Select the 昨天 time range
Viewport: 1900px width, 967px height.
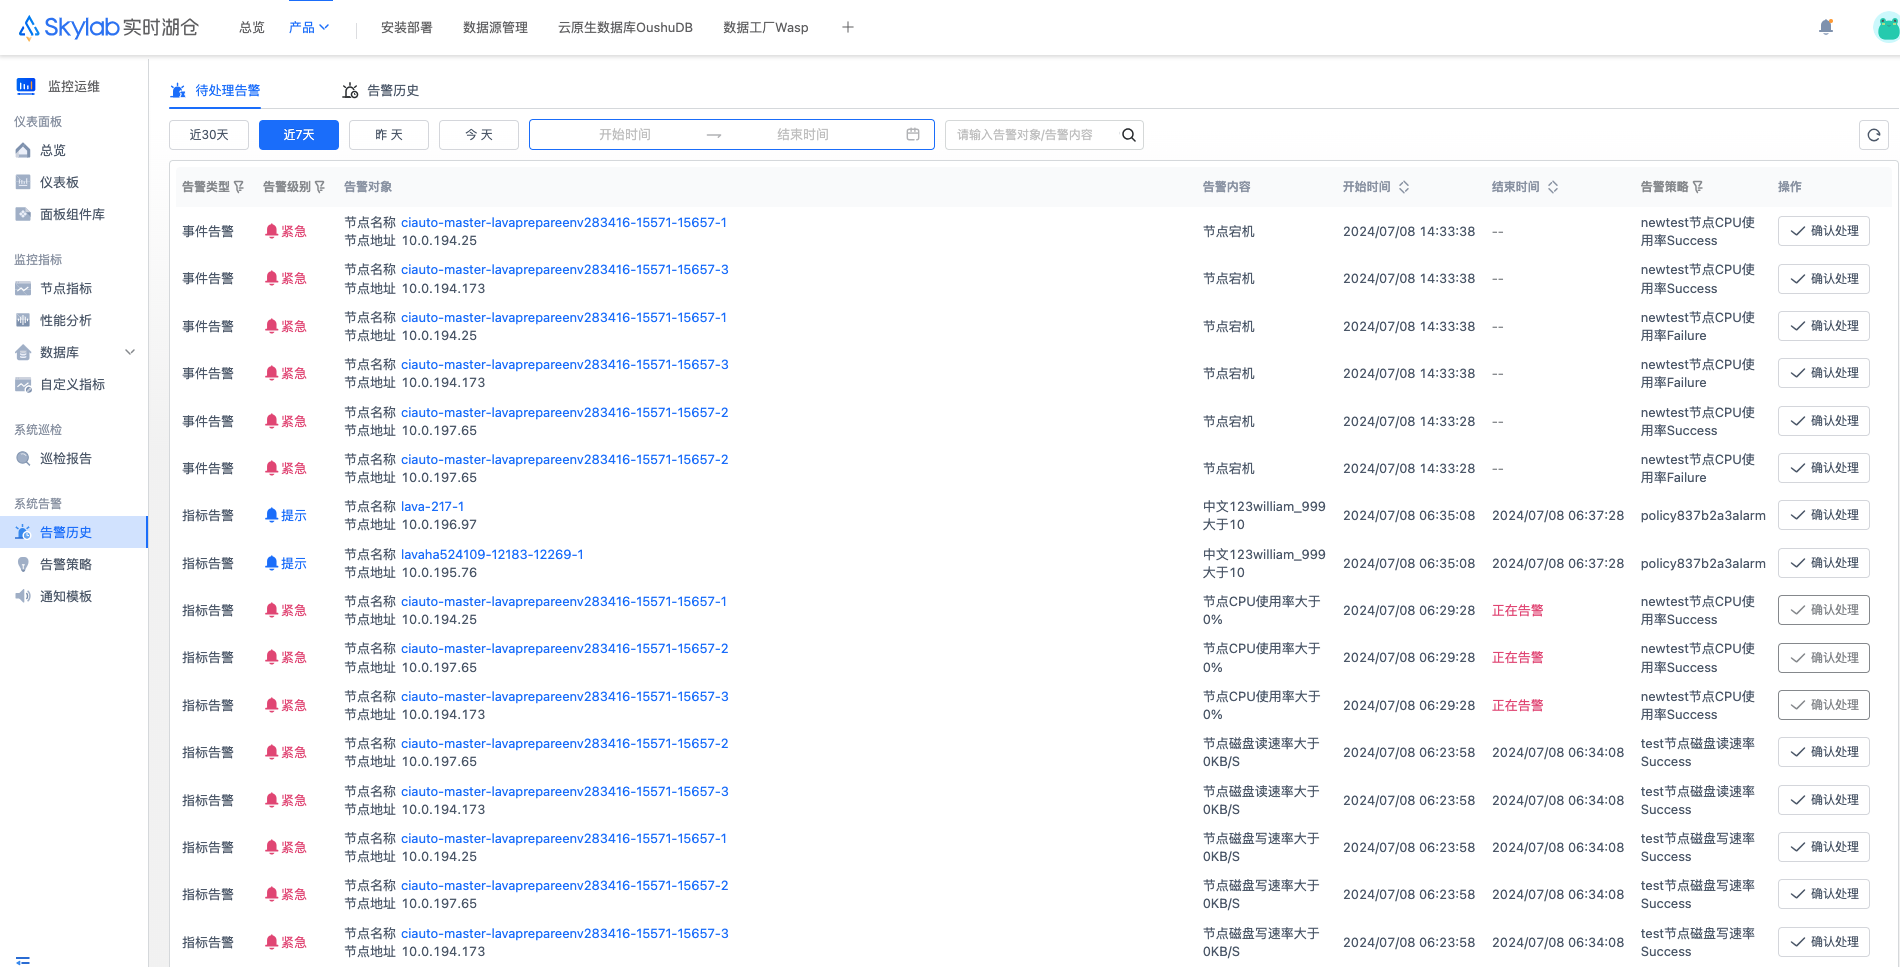(389, 135)
